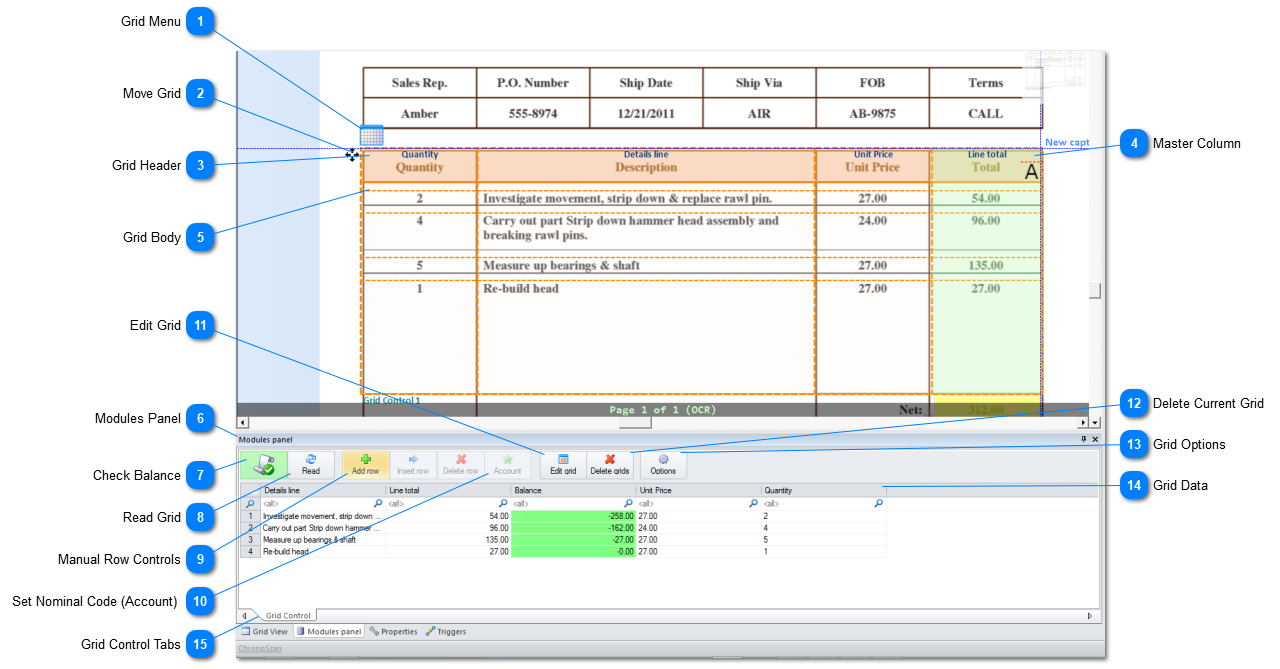This screenshot has width=1280, height=669.
Task: Click the Read grid icon
Action: (x=310, y=464)
